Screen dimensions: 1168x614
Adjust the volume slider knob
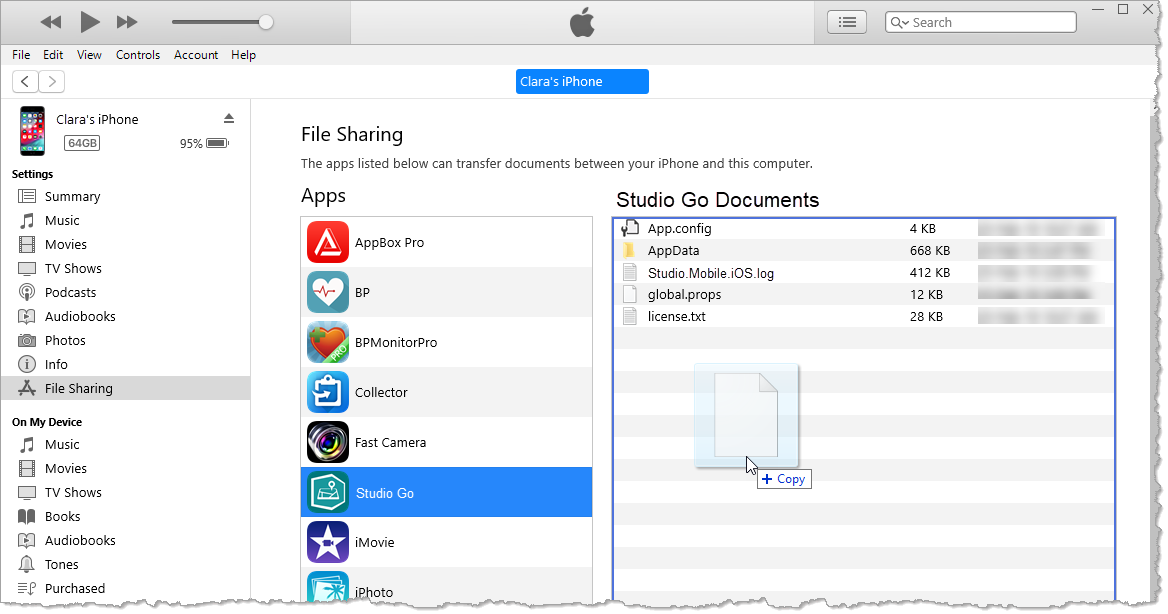coord(266,22)
